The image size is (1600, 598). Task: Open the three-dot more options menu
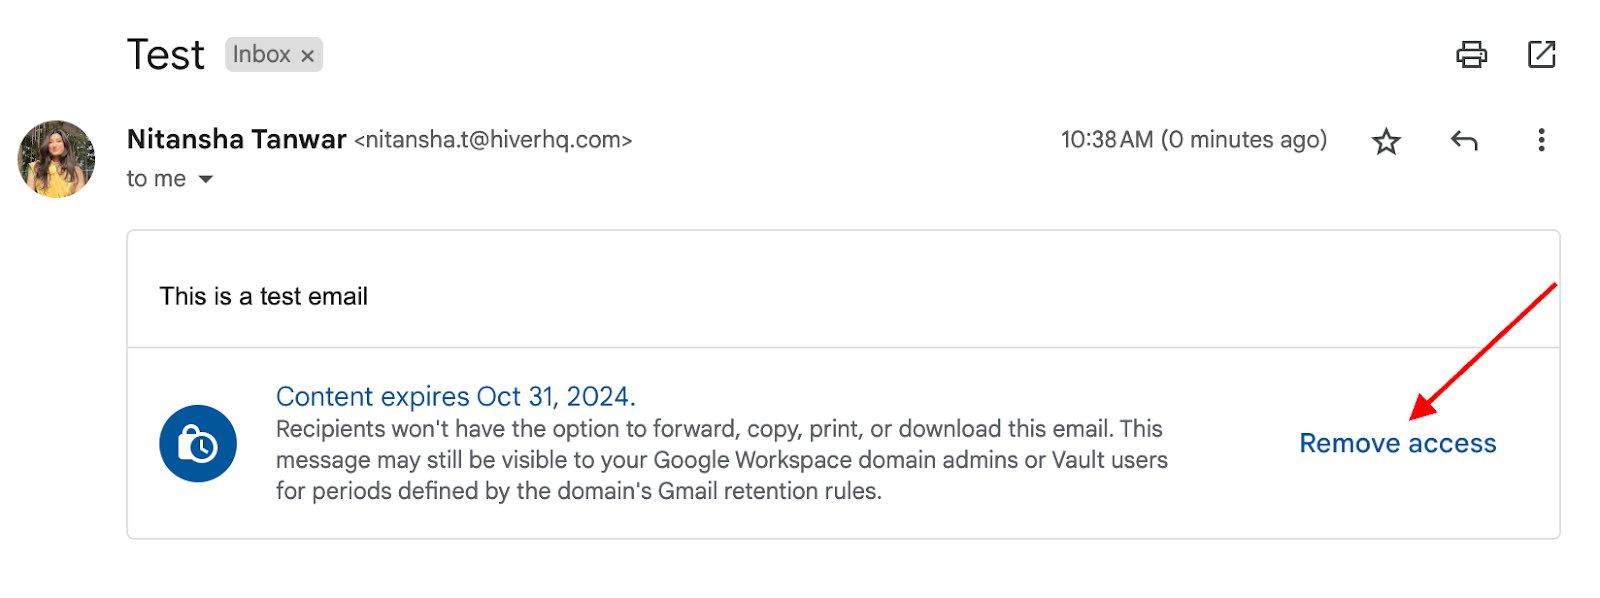[1541, 140]
